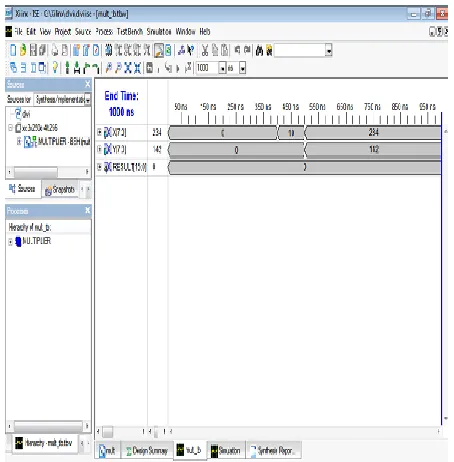
Task: Open the Window menu
Action: 186,32
